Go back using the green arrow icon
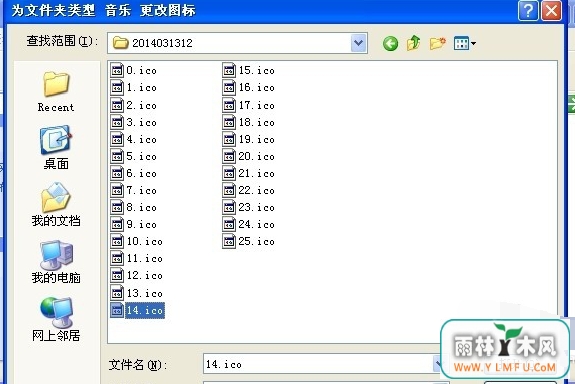The height and width of the screenshot is (384, 575). click(x=390, y=44)
